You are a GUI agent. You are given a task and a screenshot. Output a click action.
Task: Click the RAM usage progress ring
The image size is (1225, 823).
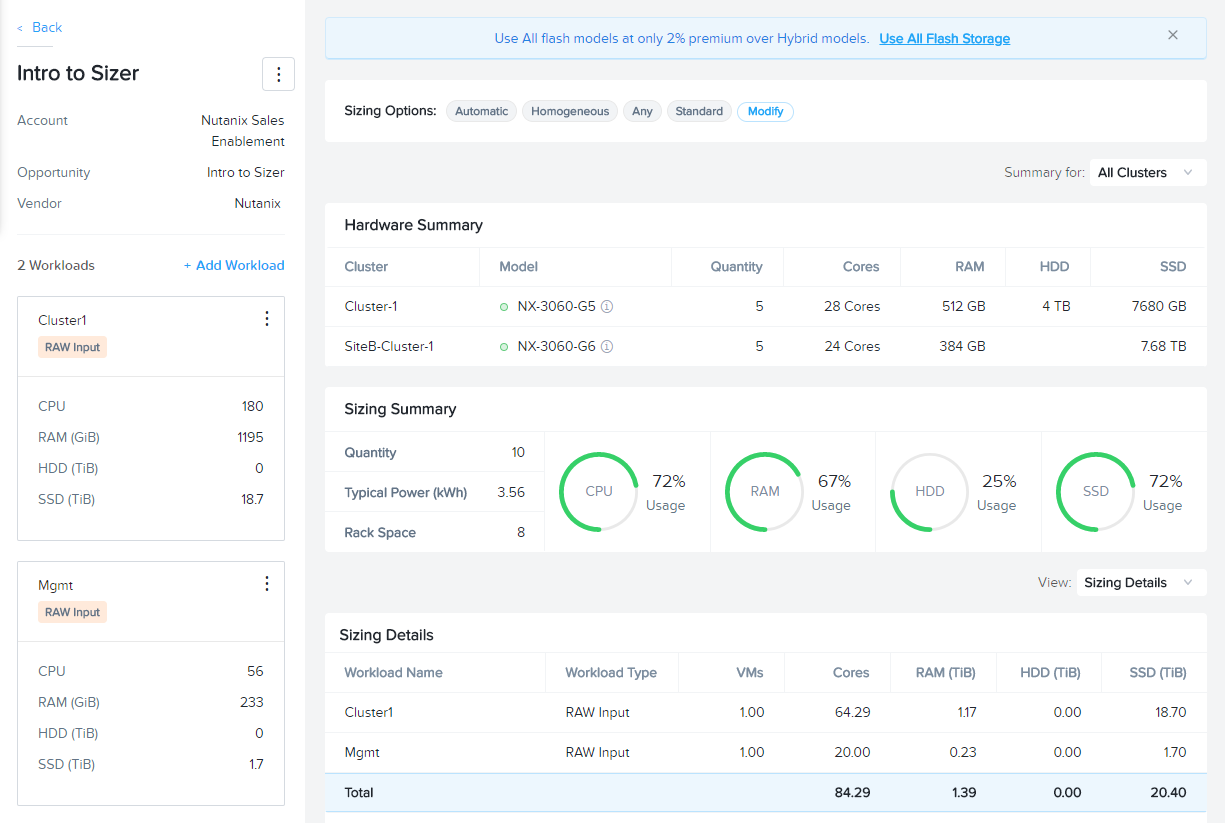[x=765, y=491]
